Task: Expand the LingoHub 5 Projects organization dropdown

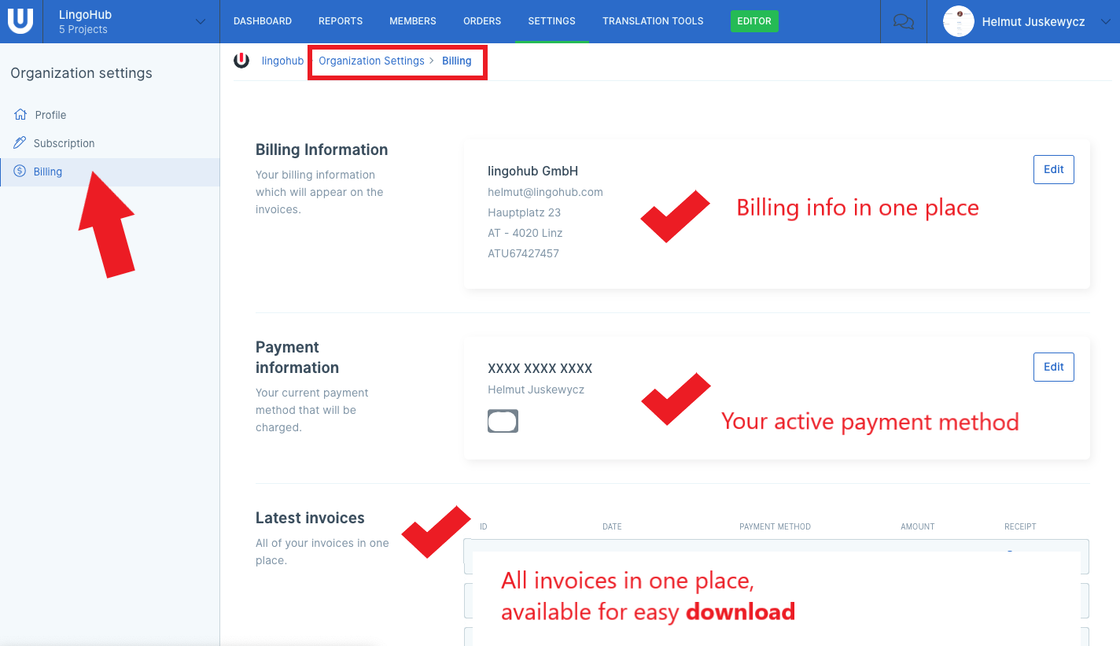Action: 201,21
